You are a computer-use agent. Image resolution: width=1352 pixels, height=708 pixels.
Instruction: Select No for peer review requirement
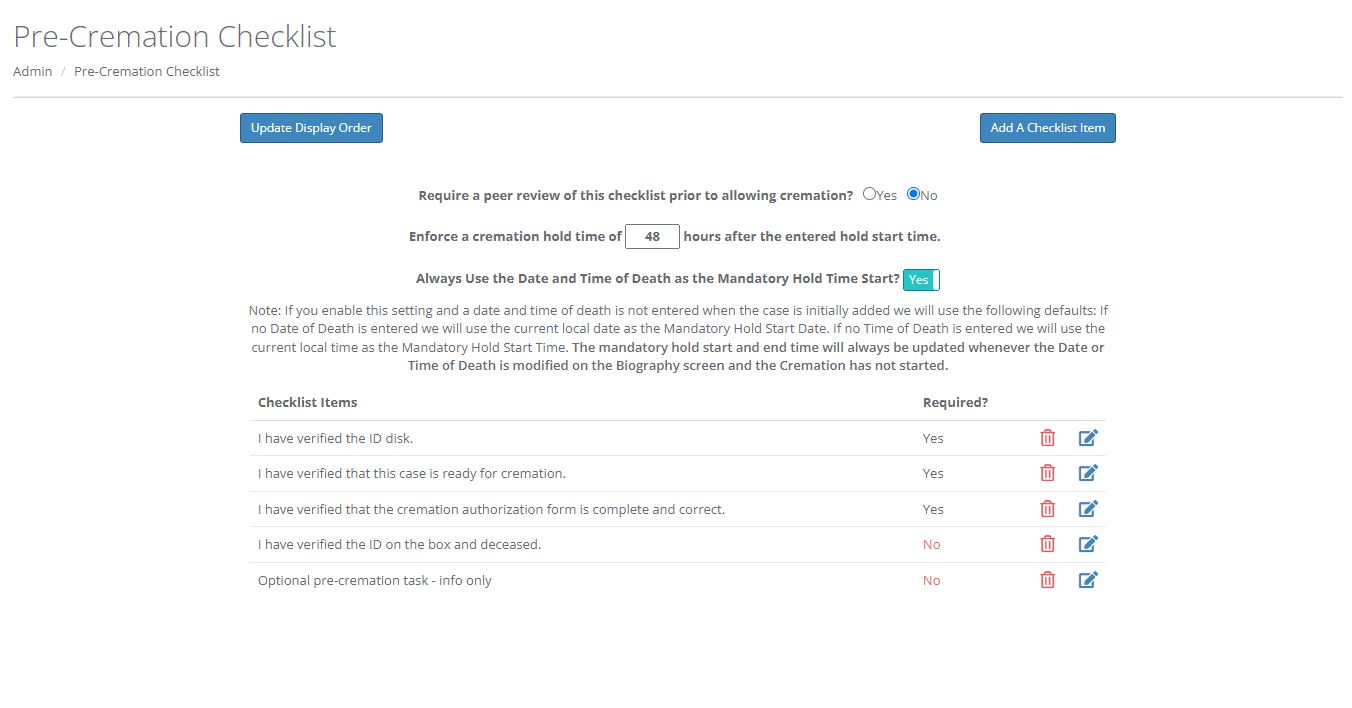[911, 193]
